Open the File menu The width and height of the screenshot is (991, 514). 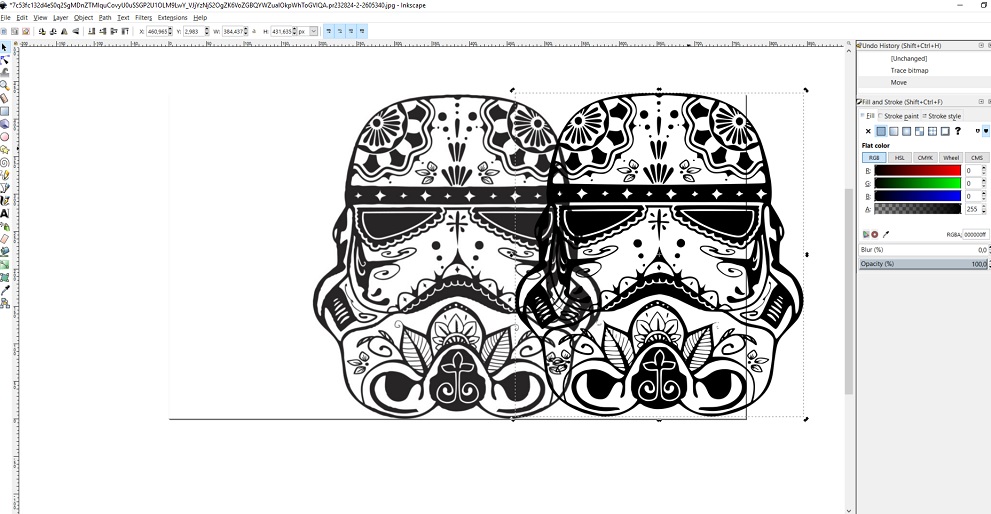point(6,18)
